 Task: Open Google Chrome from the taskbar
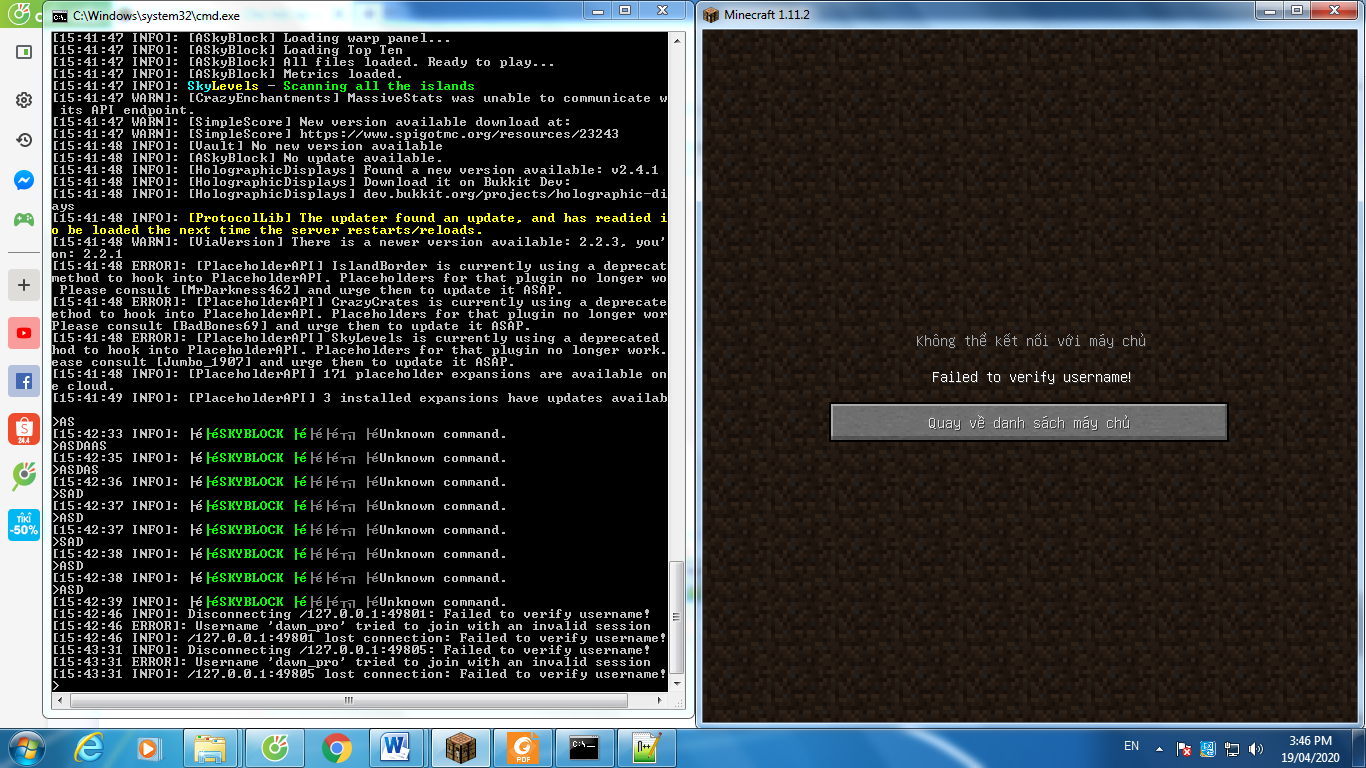(x=337, y=747)
